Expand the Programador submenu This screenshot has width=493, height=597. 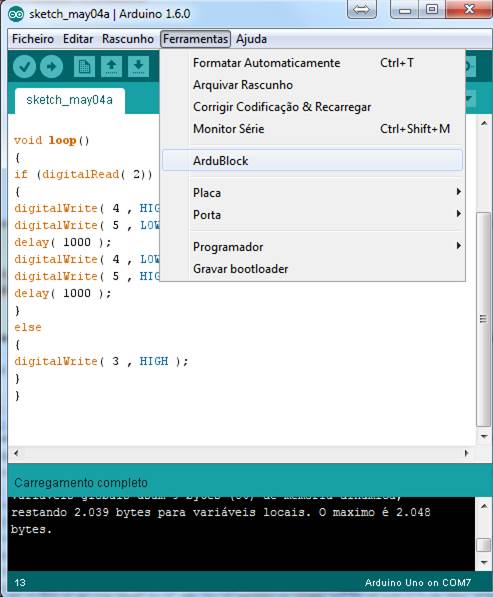click(x=312, y=247)
